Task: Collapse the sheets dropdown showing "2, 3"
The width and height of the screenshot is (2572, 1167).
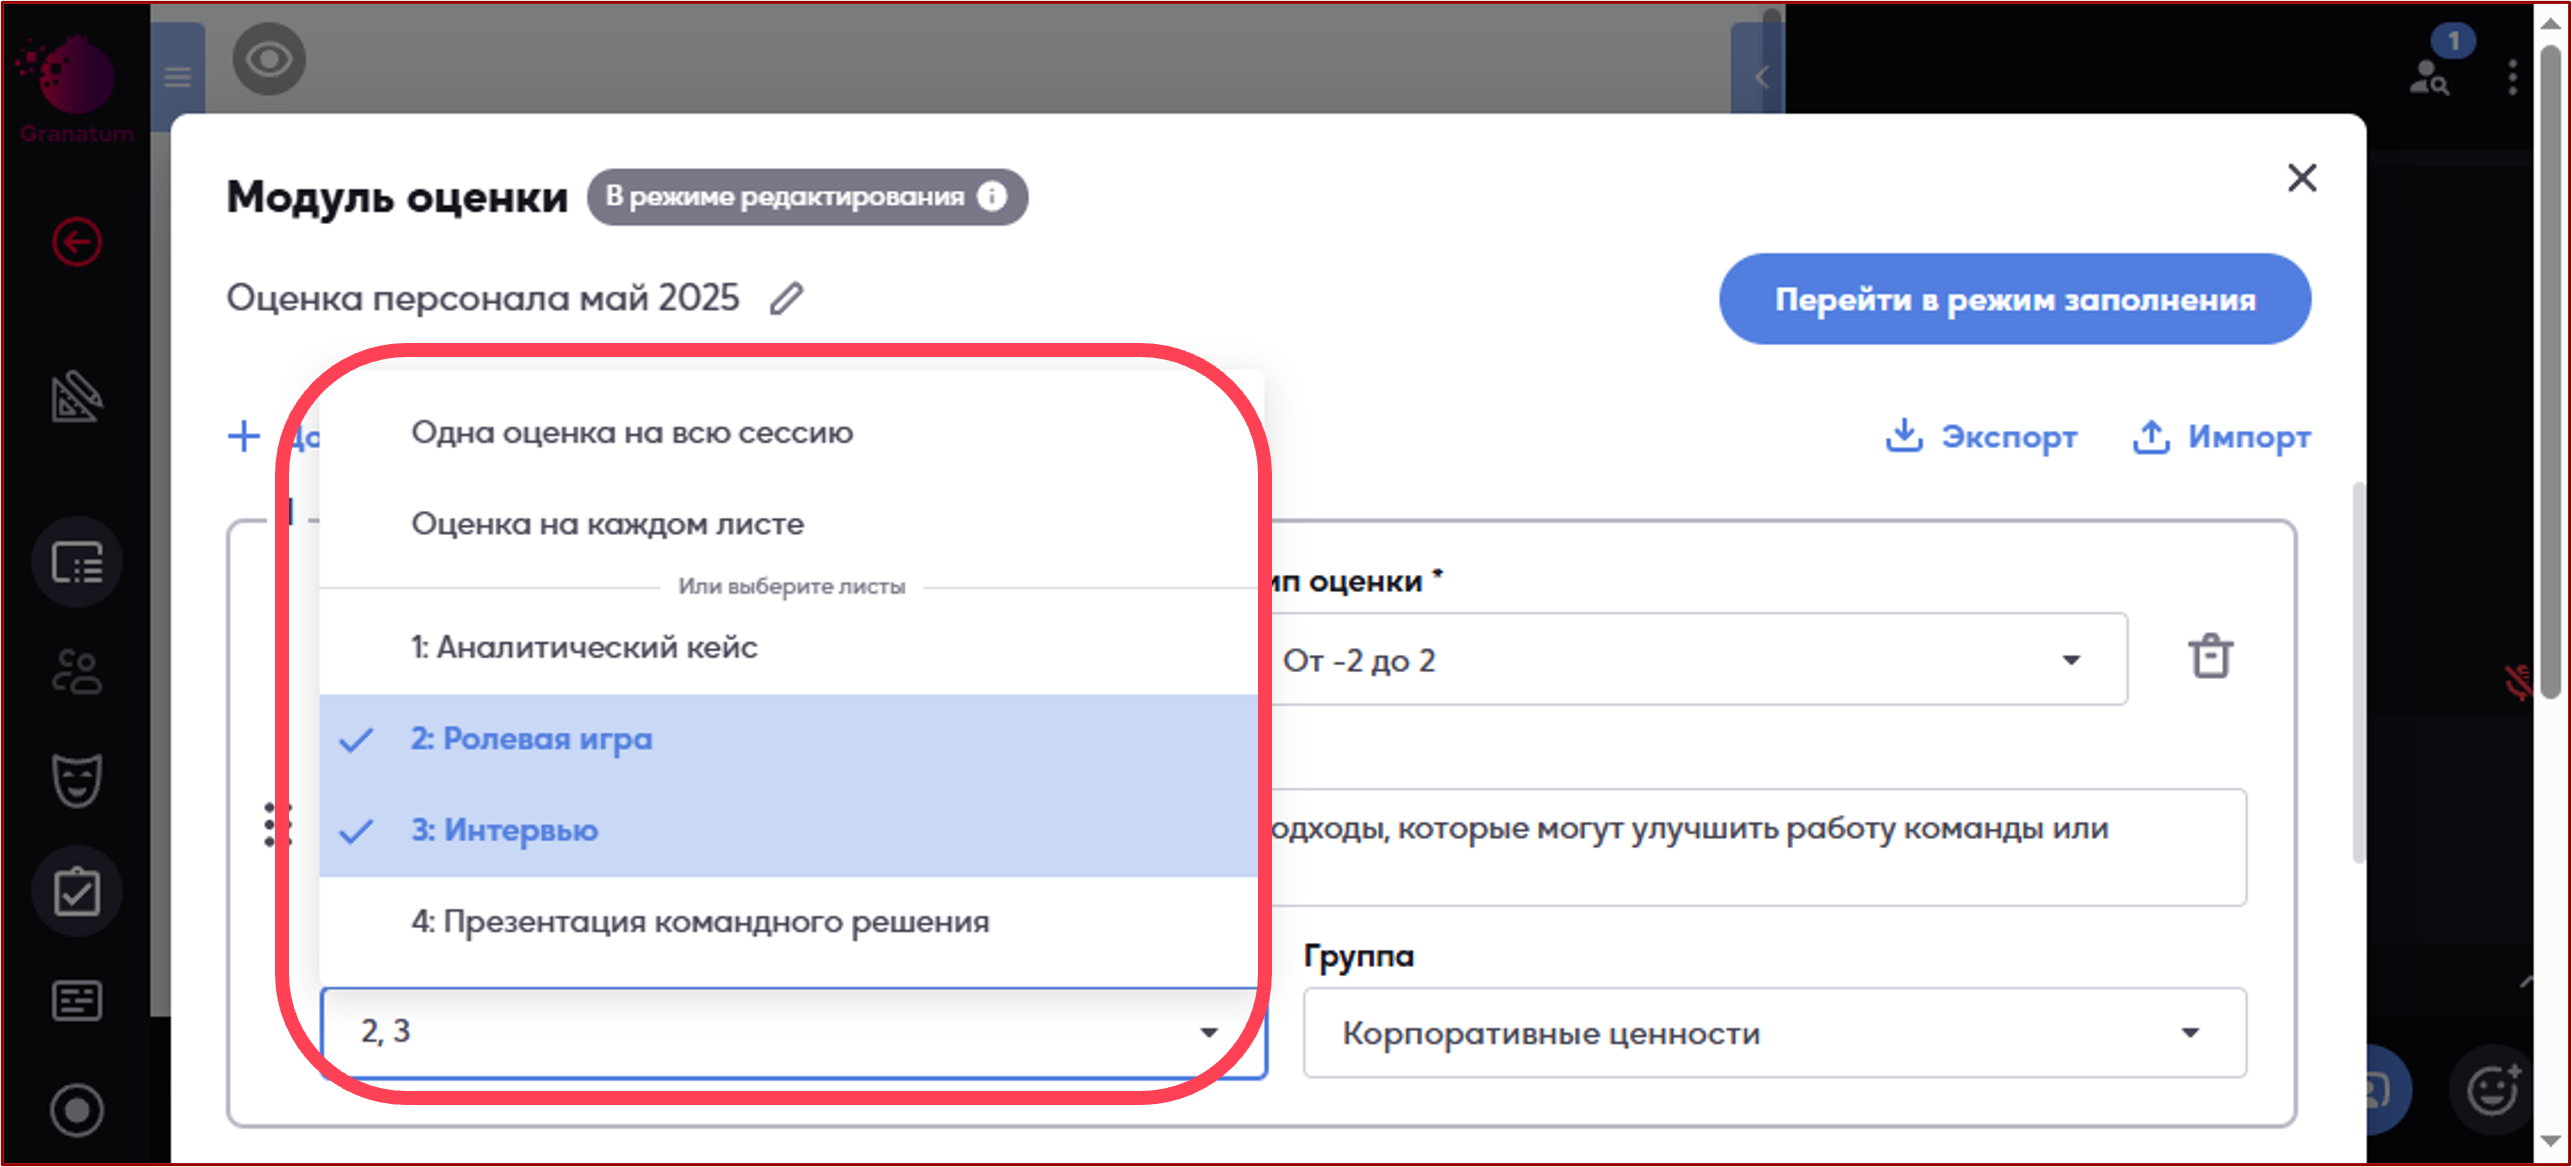Action: point(1209,1032)
